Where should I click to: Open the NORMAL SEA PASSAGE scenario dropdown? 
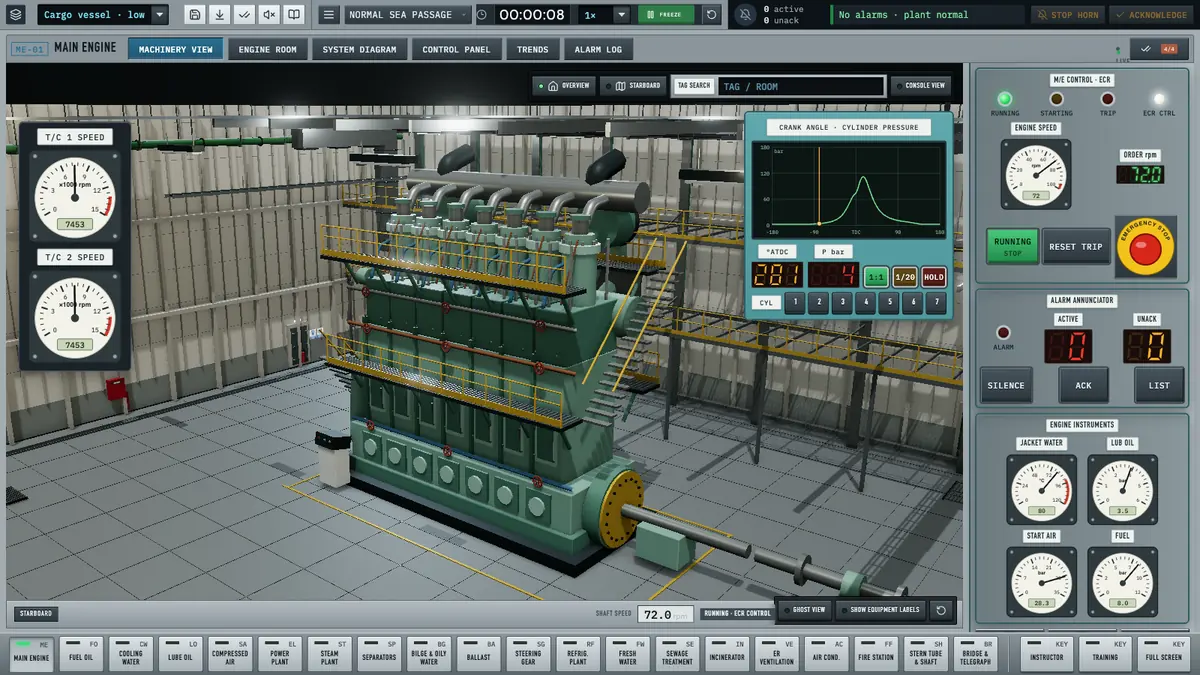pos(408,15)
